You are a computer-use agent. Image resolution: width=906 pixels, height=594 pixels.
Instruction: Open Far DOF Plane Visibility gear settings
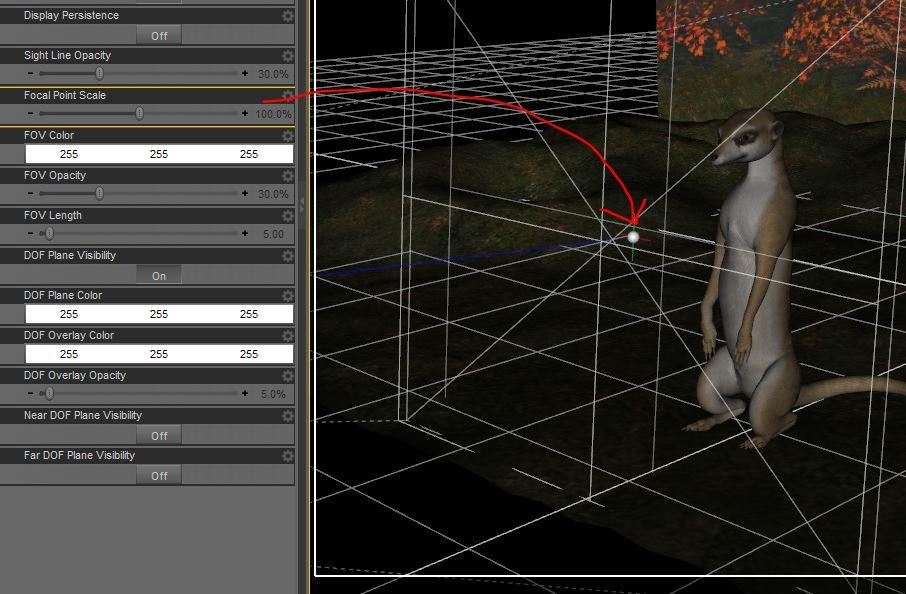tap(287, 455)
